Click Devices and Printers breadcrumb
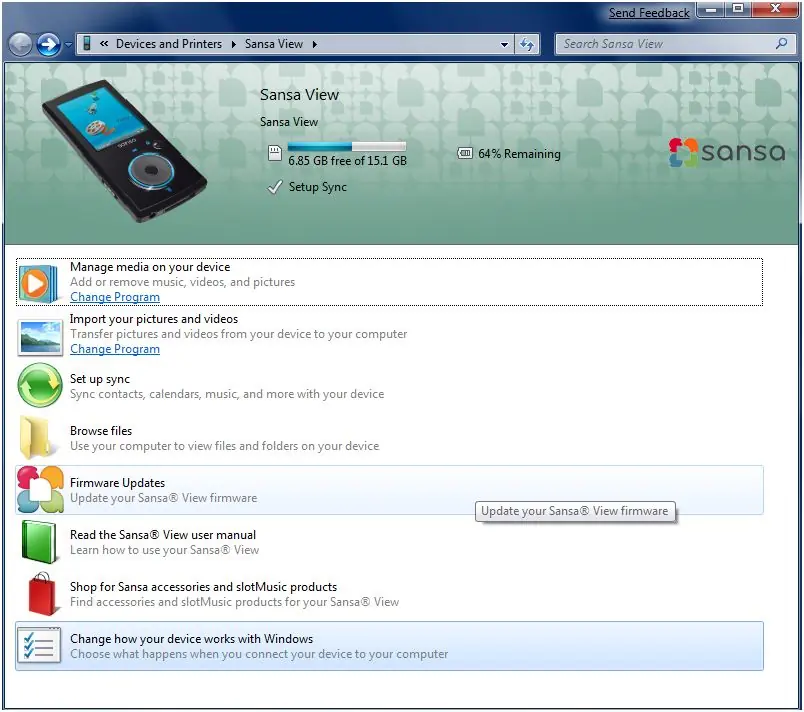804x712 pixels. point(169,44)
